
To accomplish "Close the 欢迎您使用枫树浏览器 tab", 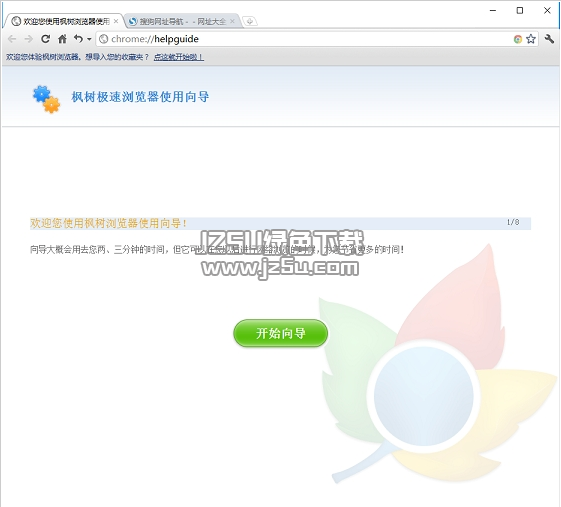I will click(116, 21).
